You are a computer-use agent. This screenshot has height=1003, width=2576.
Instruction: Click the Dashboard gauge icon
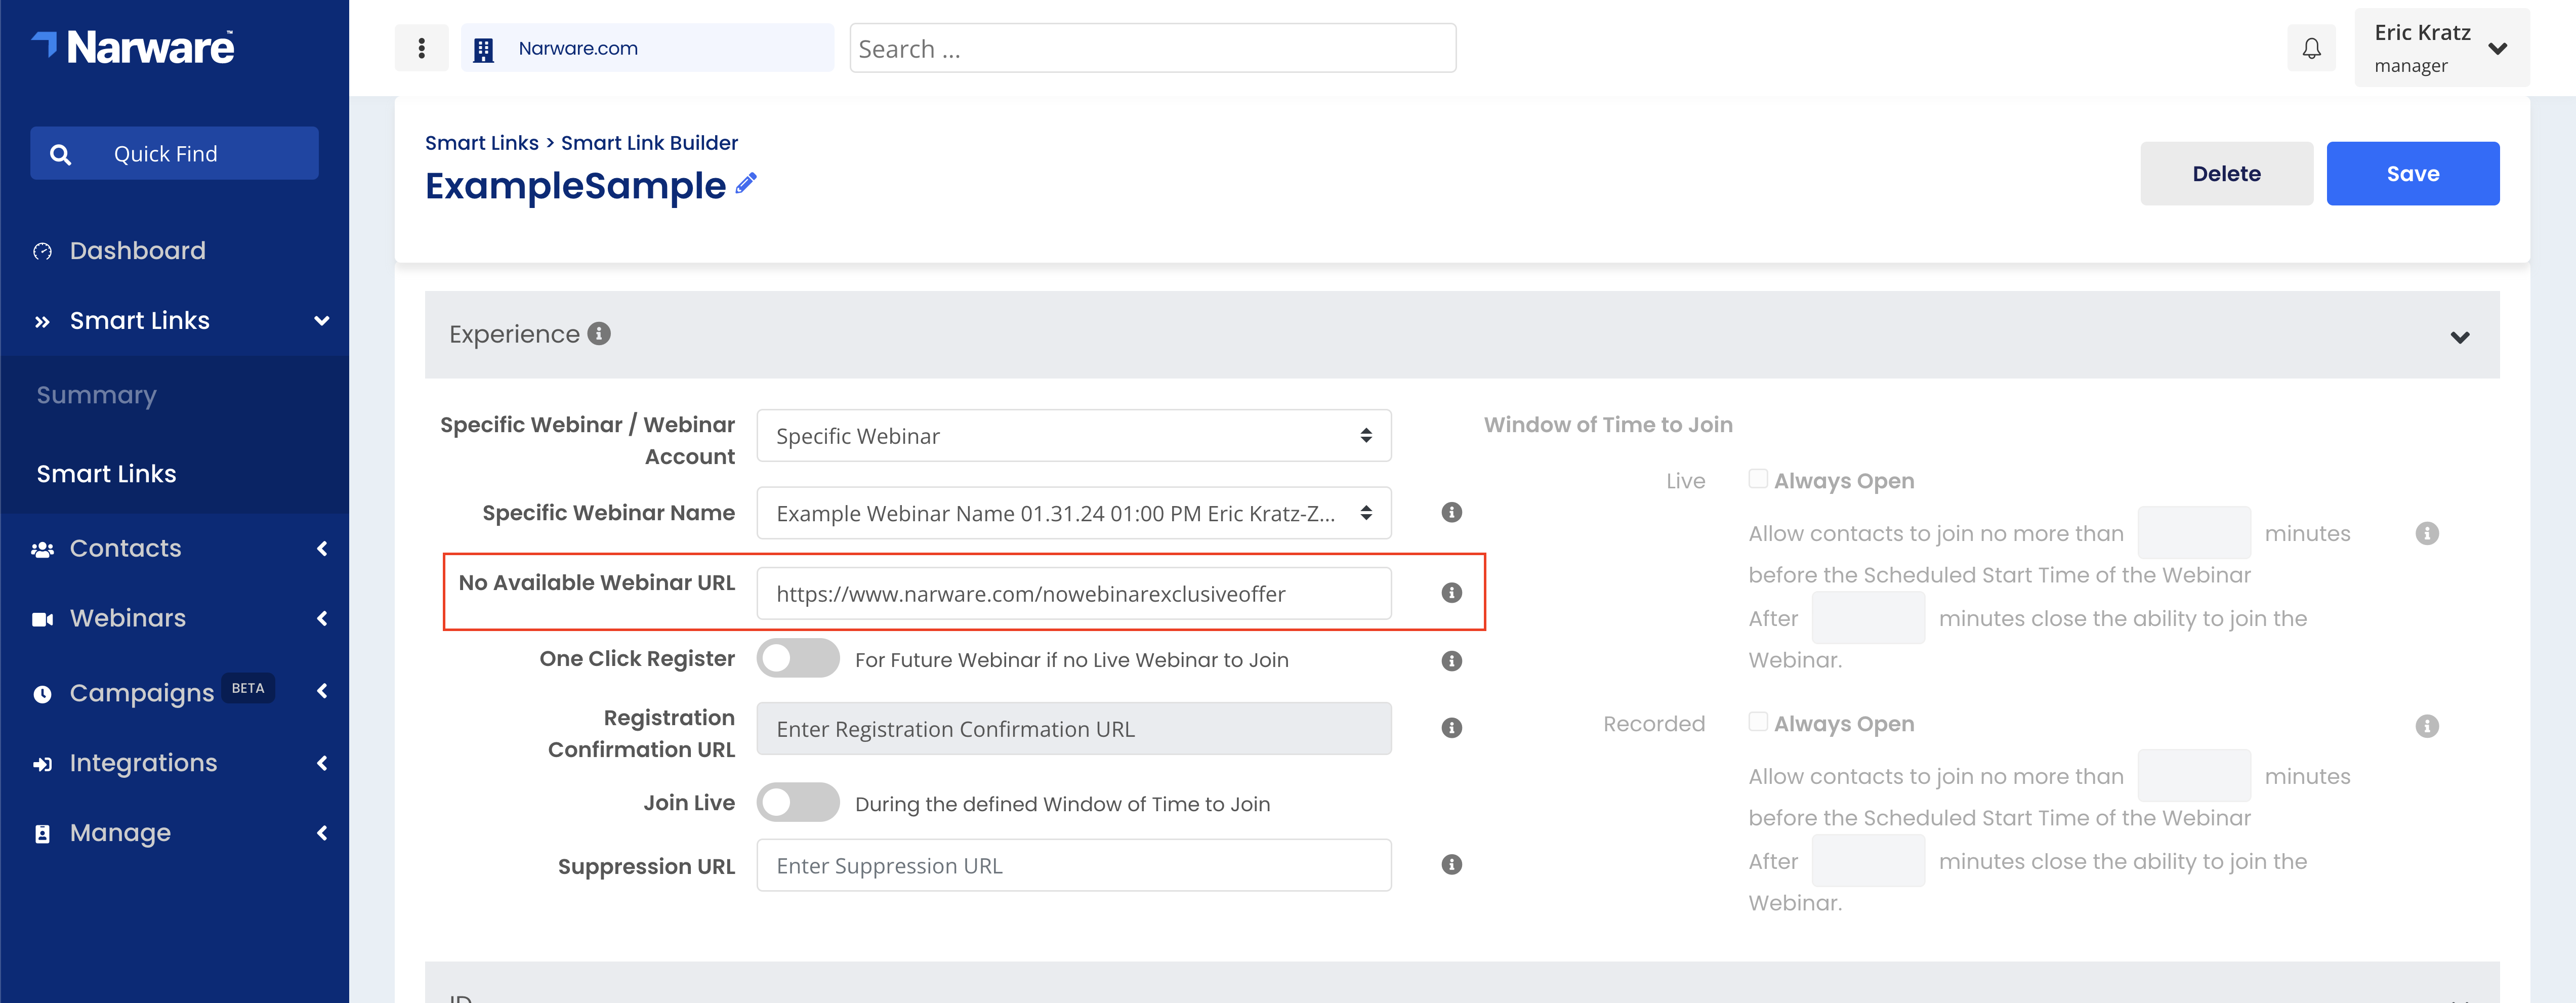[42, 251]
